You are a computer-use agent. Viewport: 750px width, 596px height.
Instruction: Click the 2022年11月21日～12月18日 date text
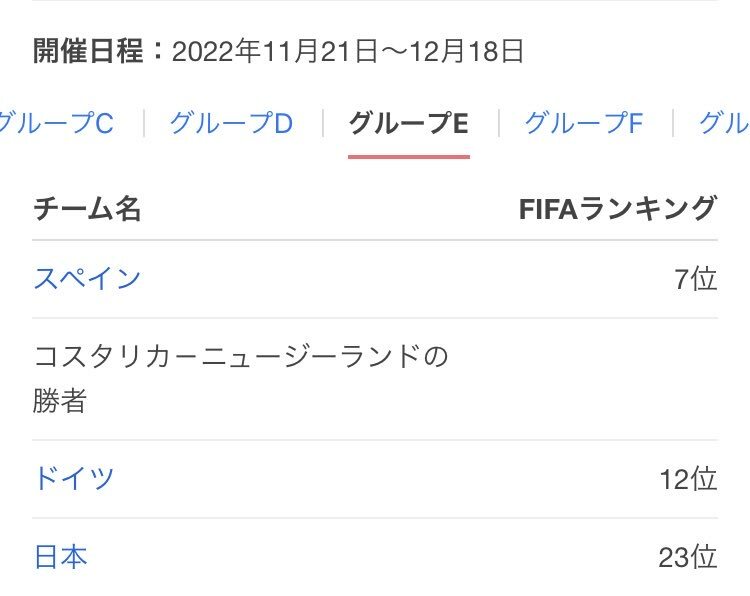[x=348, y=51]
